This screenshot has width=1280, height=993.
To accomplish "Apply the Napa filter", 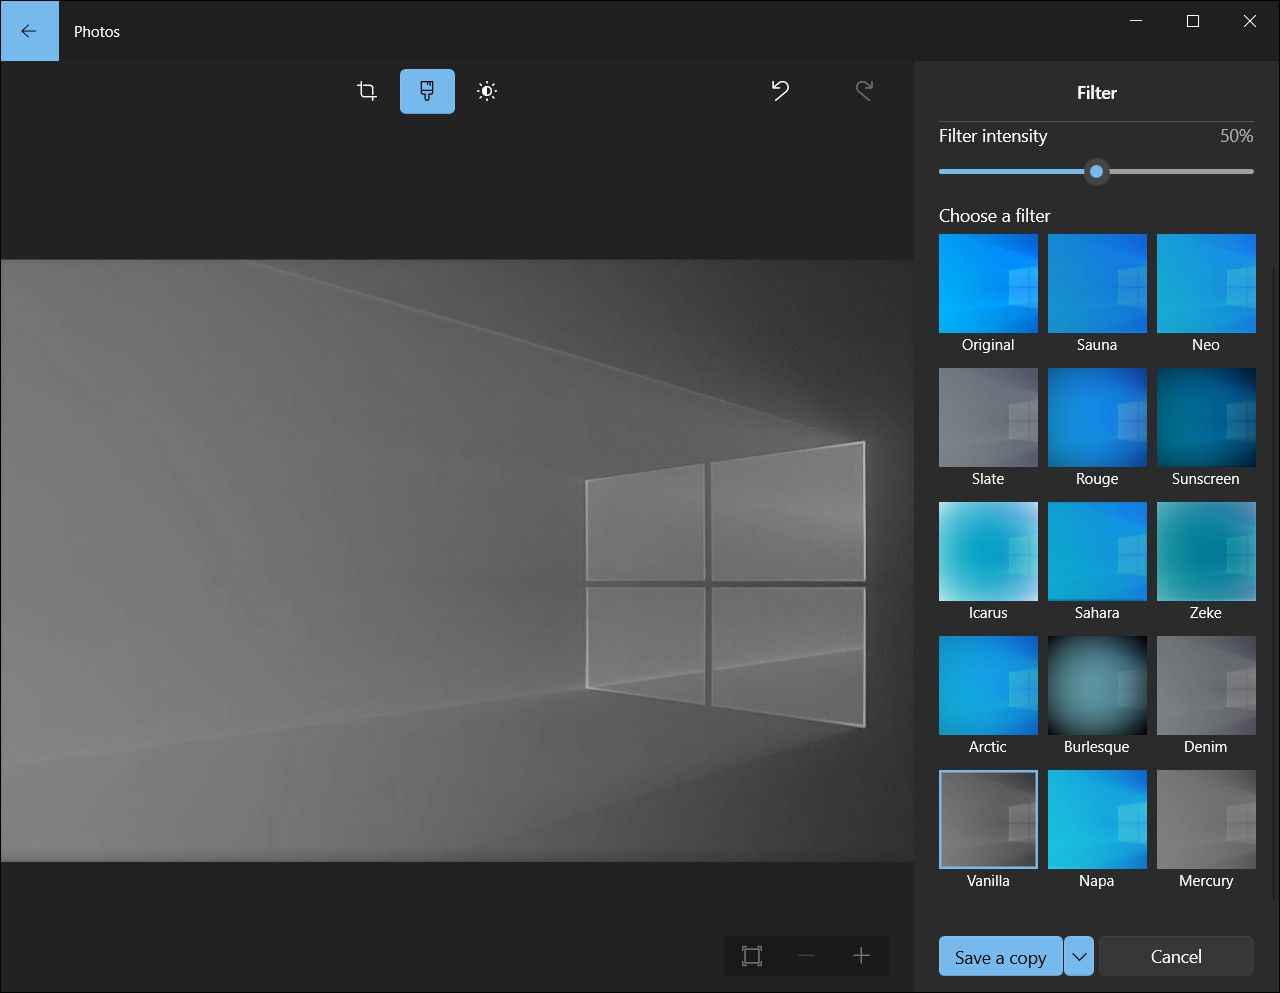I will click(1097, 819).
